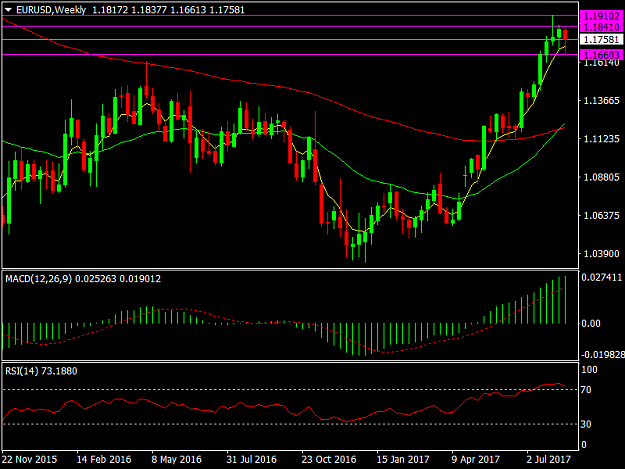The height and width of the screenshot is (469, 625).
Task: Click the MACD scale value -0.019828
Action: (602, 355)
